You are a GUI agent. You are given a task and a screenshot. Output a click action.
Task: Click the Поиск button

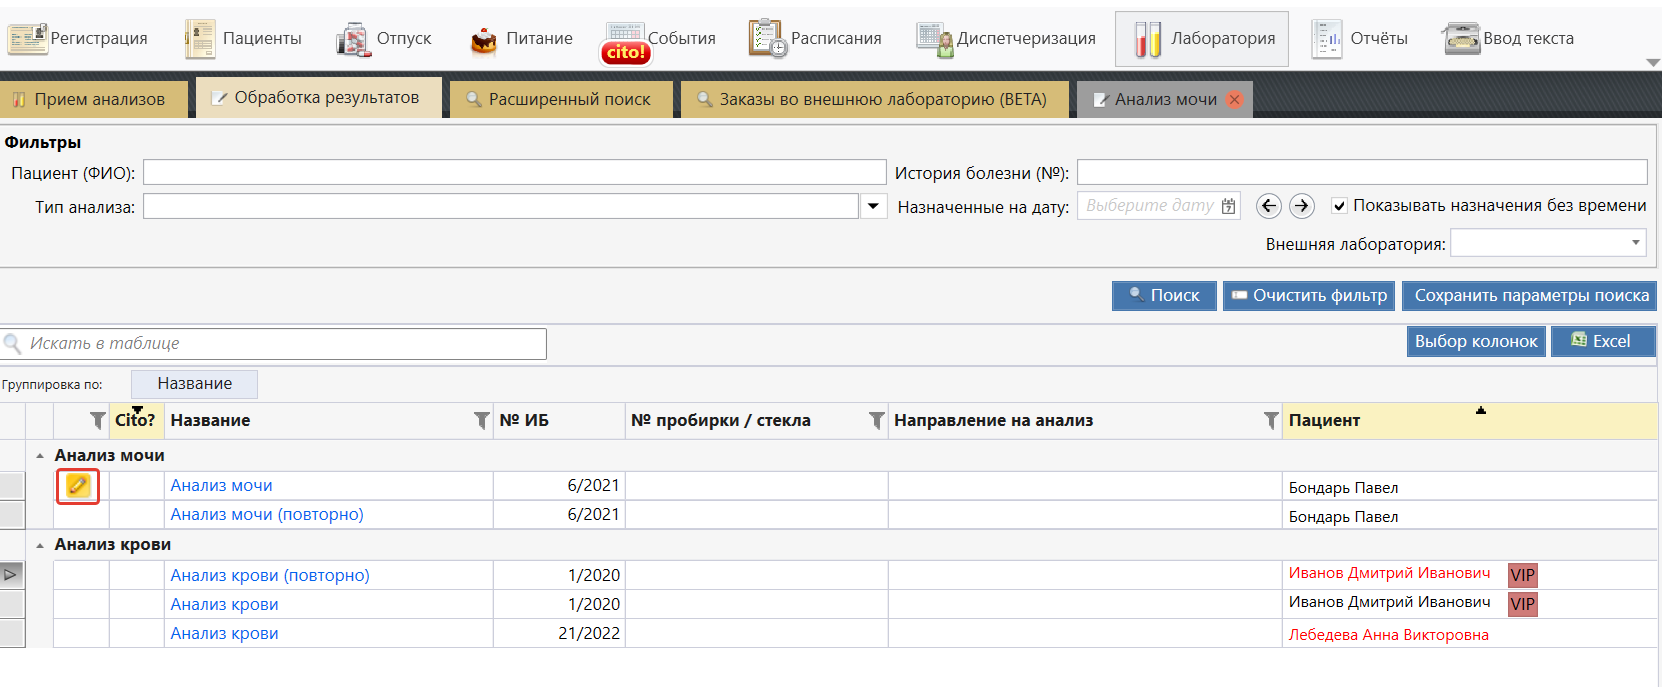[1164, 296]
